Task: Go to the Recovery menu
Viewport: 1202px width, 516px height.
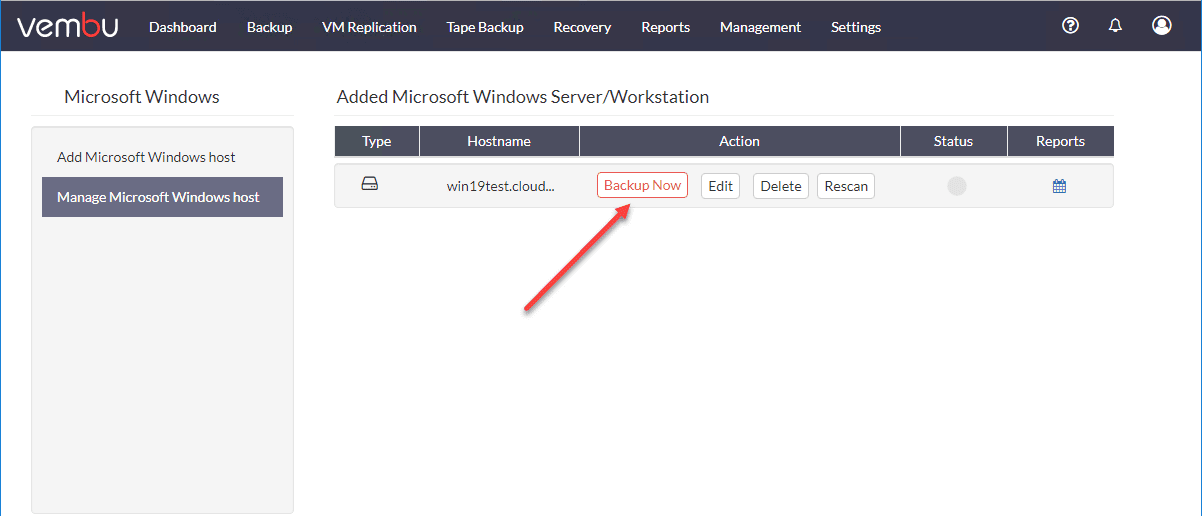Action: pos(582,27)
